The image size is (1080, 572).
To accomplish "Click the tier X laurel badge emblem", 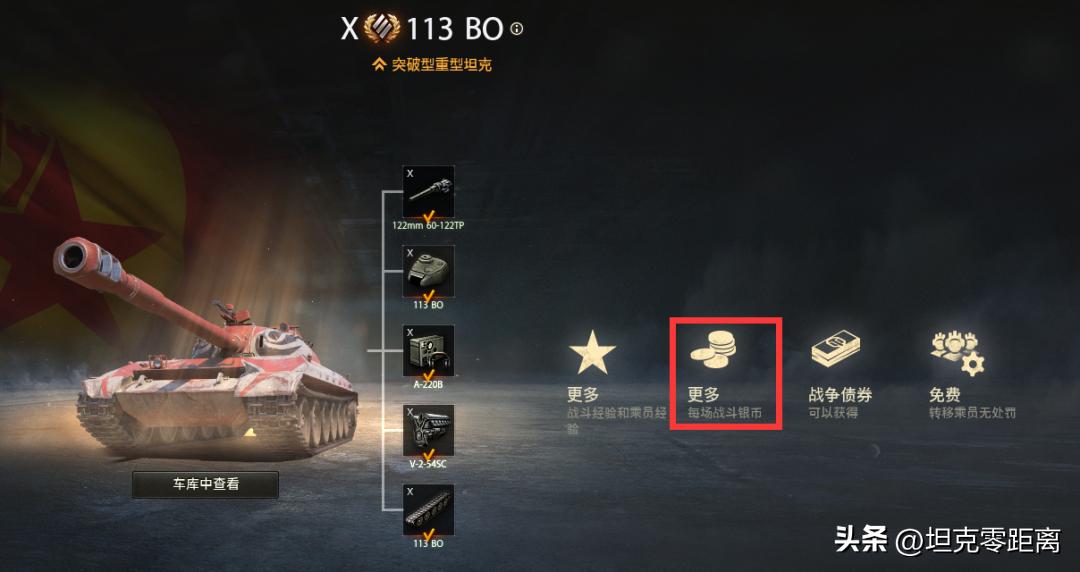I will coord(382,29).
